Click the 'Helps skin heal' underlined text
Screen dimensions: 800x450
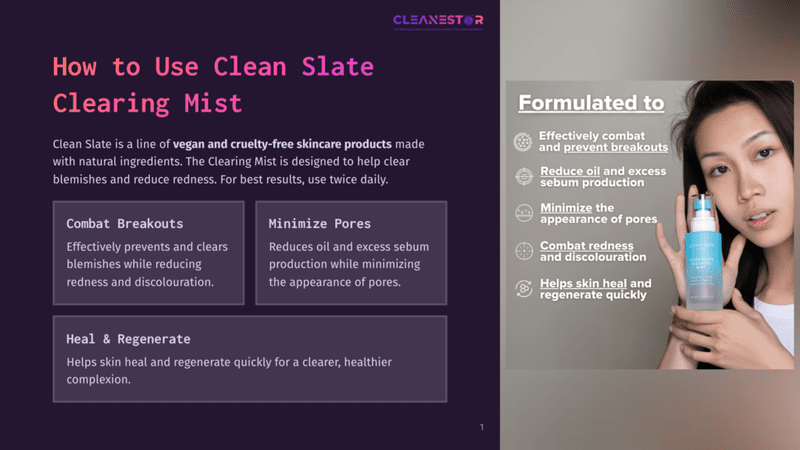(583, 284)
